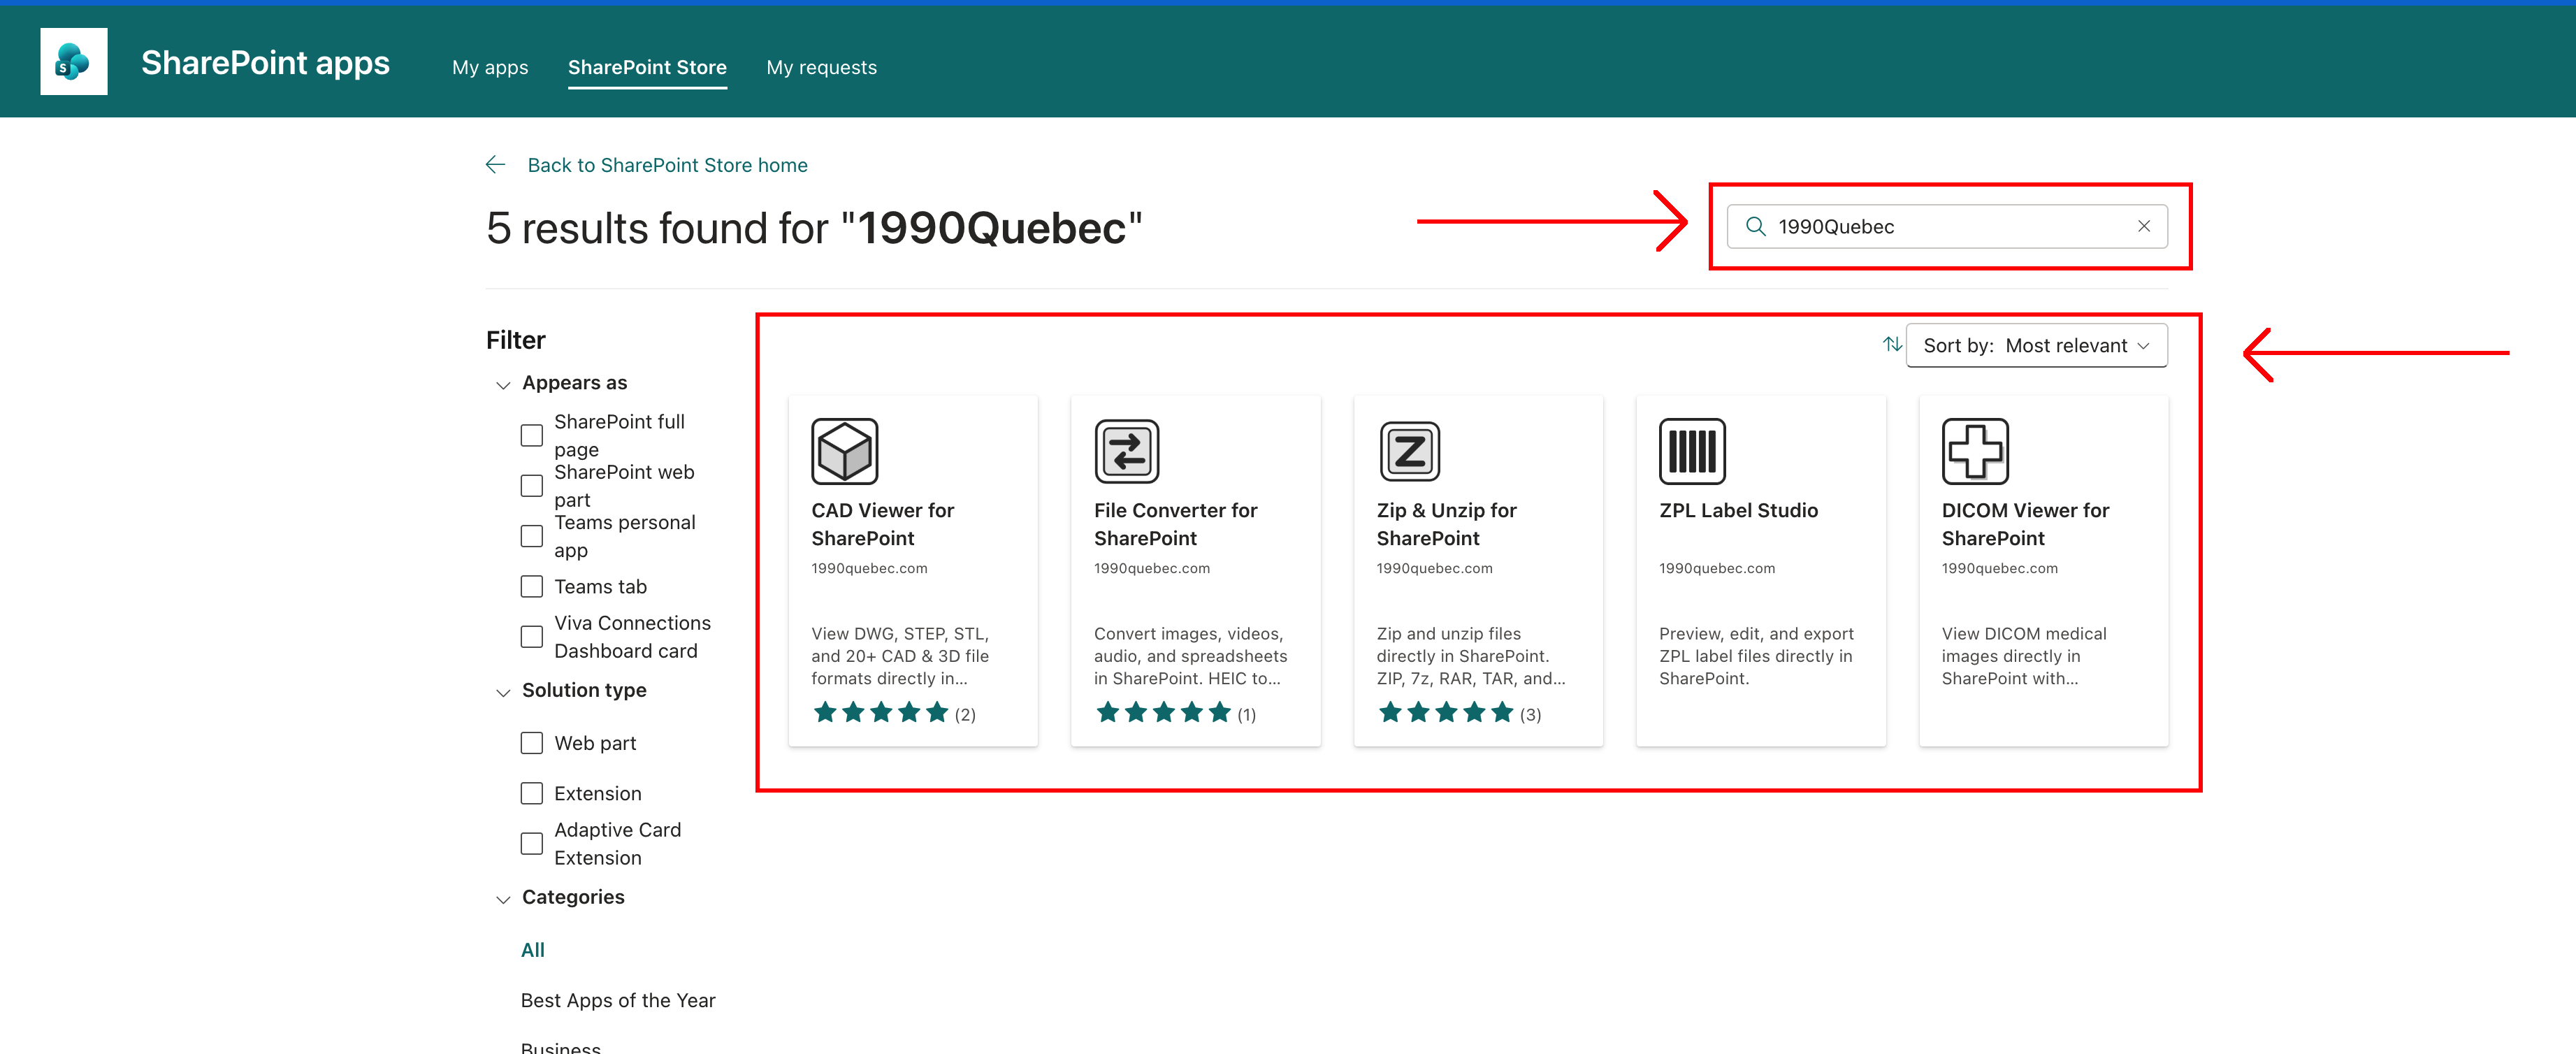The width and height of the screenshot is (2576, 1054).
Task: Check Teams tab filter
Action: pyautogui.click(x=532, y=587)
